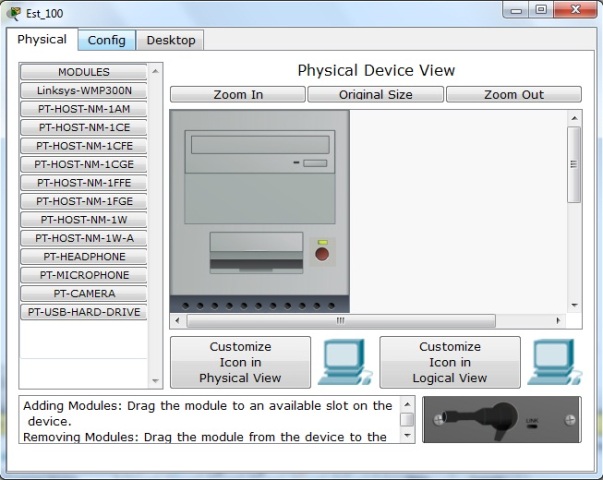The width and height of the screenshot is (603, 480).
Task: Collapse the MODULES list header
Action: tap(84, 72)
